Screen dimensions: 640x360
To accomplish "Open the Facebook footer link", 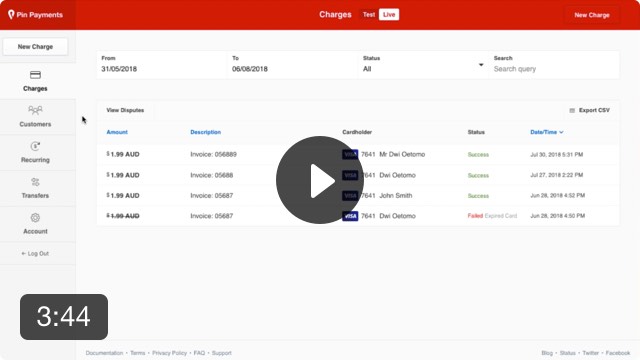I will [x=618, y=353].
